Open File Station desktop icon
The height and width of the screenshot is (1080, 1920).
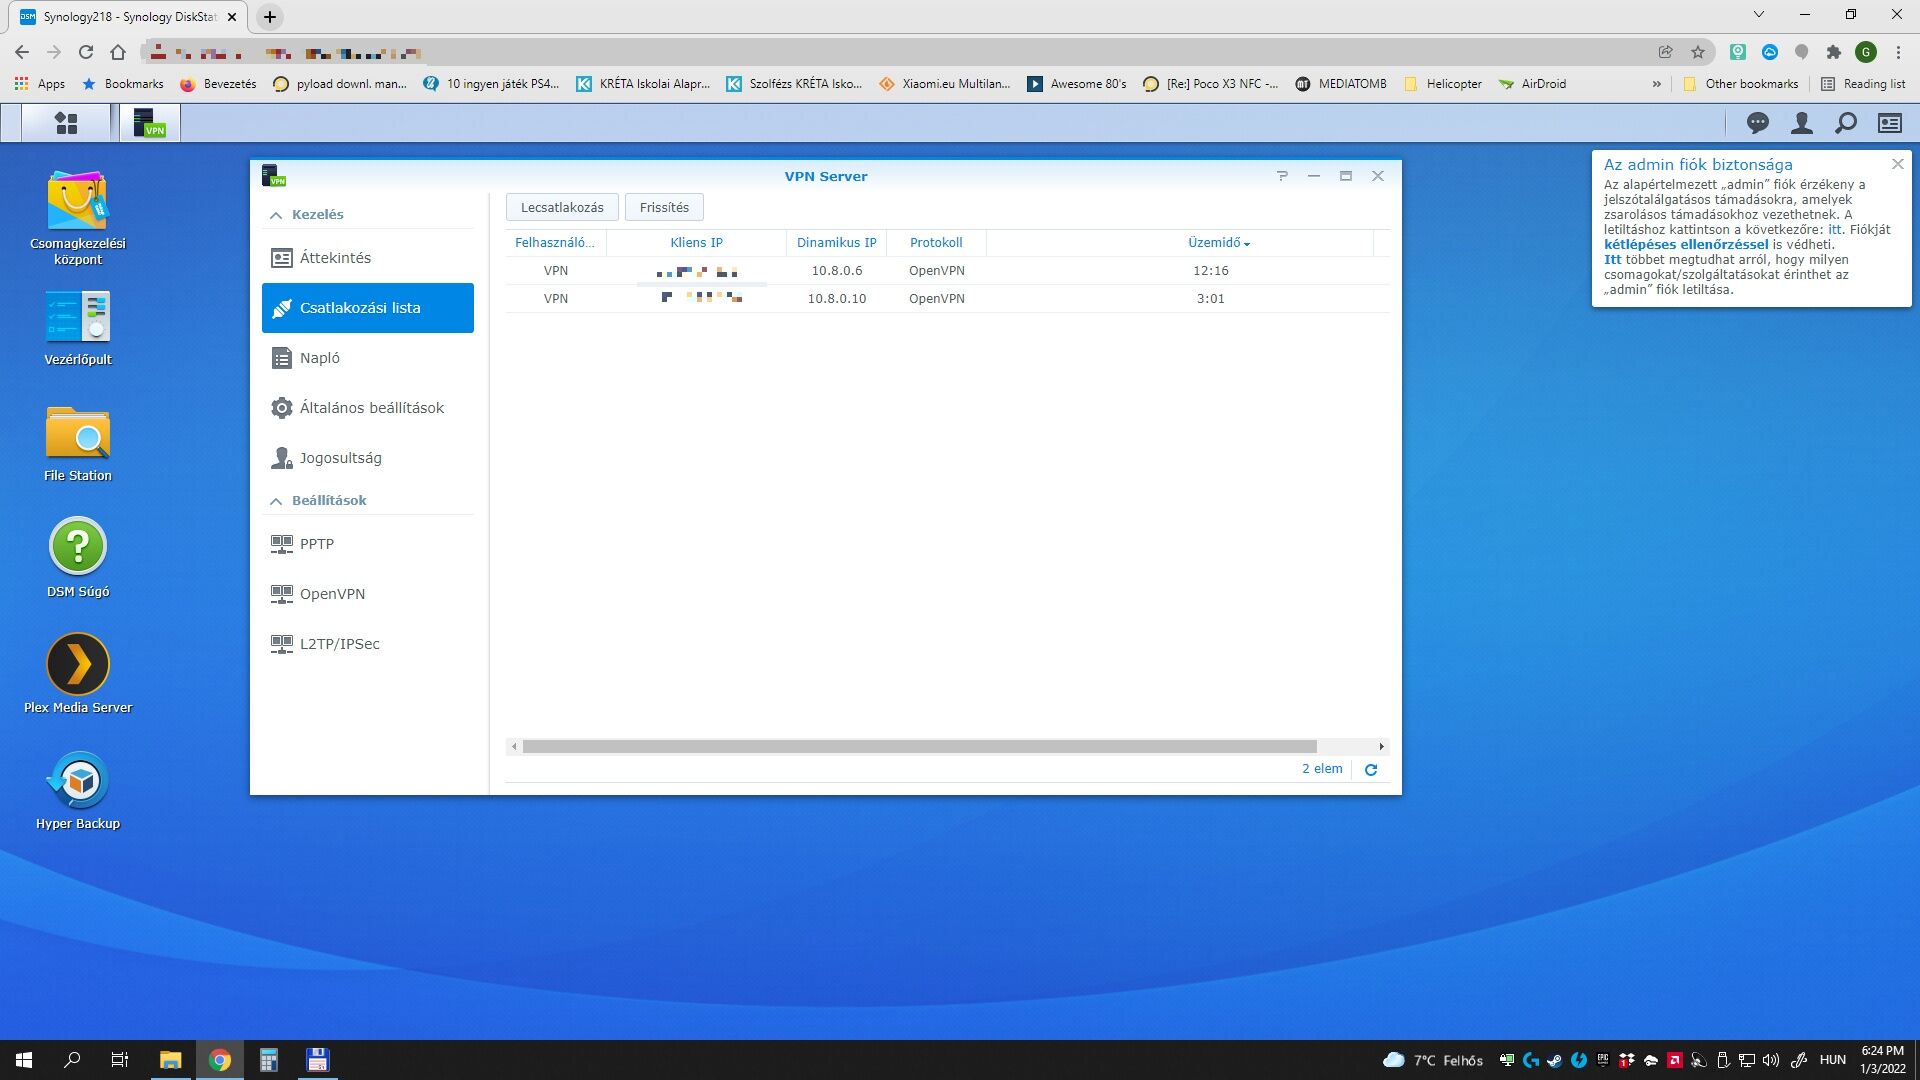(x=78, y=444)
